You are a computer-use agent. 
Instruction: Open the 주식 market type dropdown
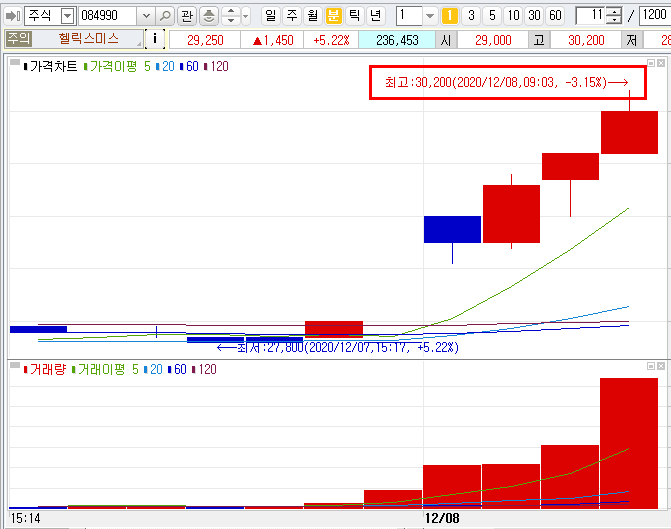(67, 16)
